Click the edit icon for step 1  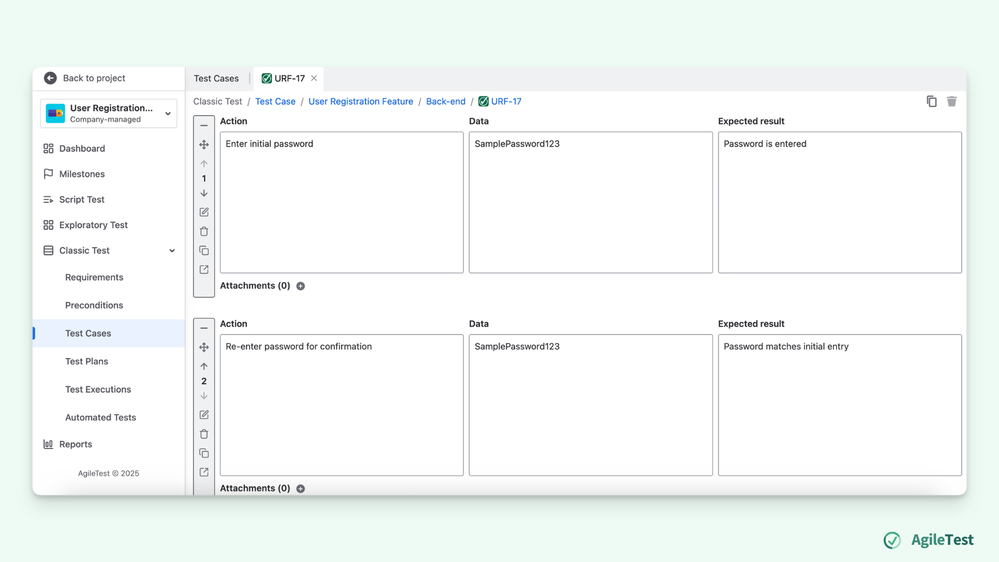[204, 212]
